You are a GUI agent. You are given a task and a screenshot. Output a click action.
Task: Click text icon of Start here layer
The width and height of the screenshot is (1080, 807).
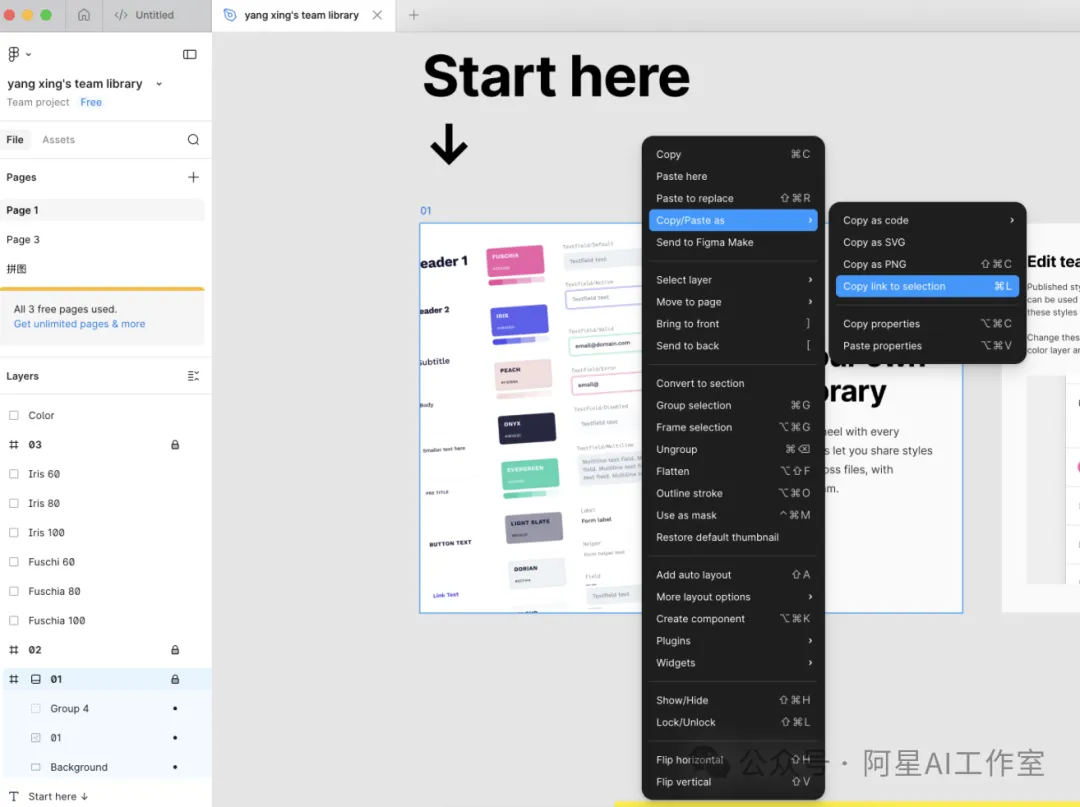point(14,796)
